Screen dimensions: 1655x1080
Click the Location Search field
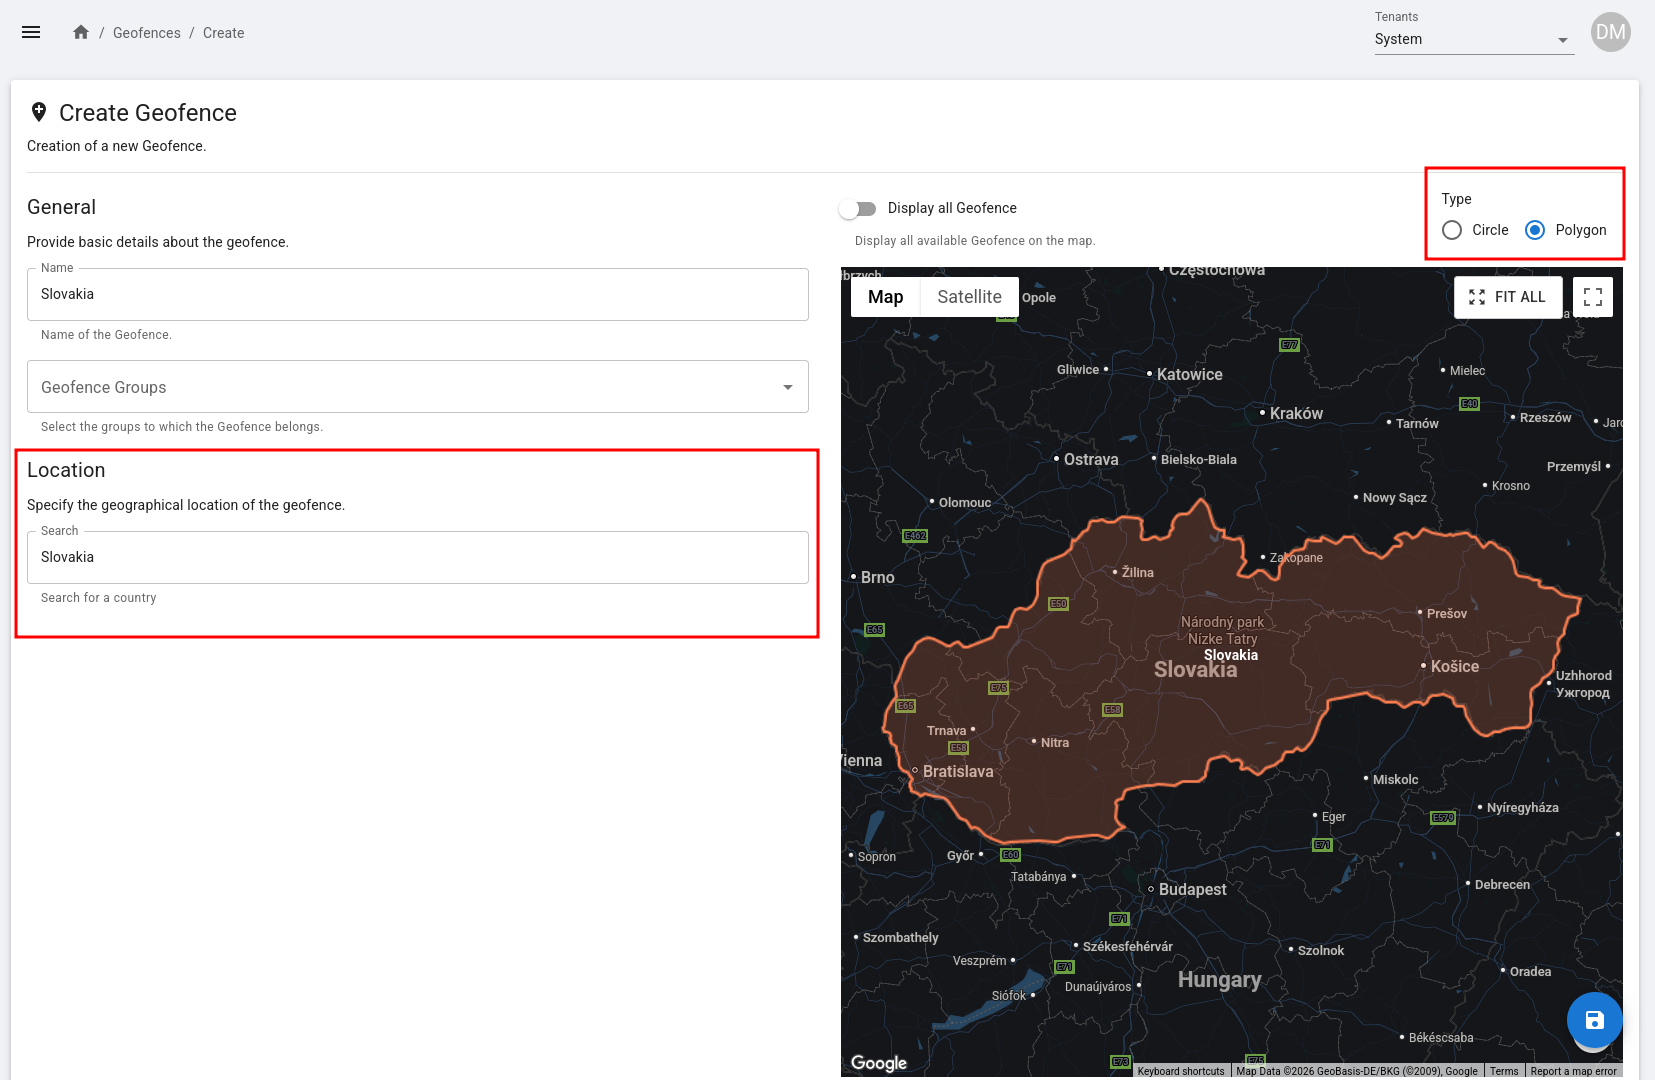tap(417, 557)
